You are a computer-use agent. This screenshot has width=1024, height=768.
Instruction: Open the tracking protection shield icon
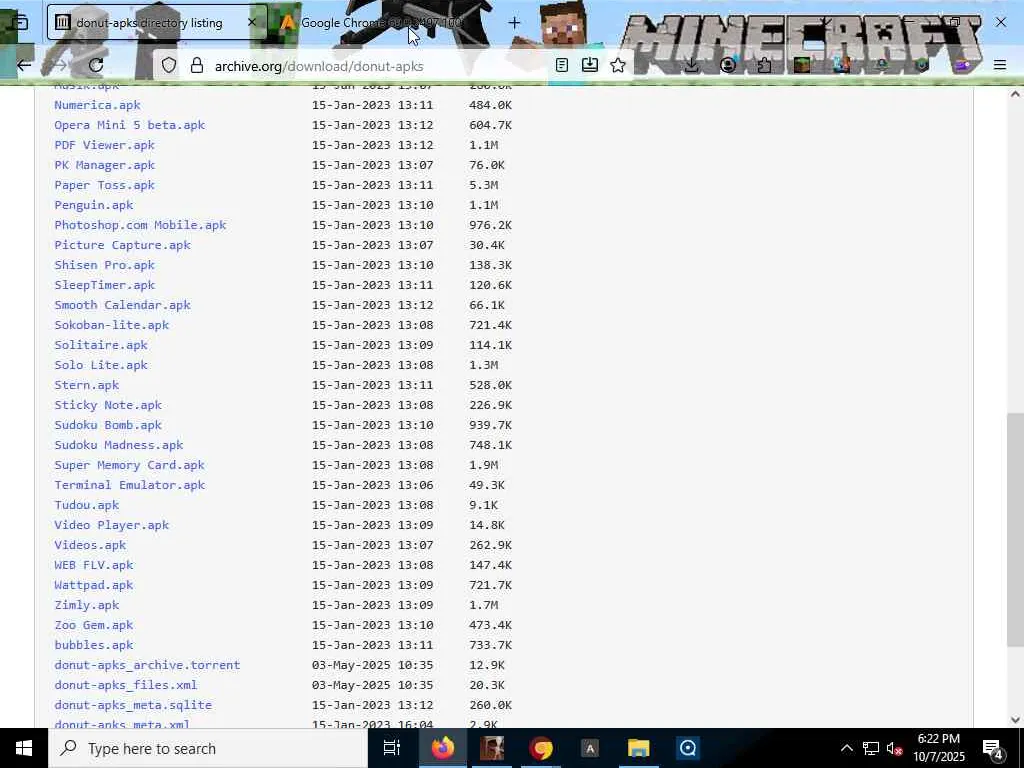tap(169, 65)
